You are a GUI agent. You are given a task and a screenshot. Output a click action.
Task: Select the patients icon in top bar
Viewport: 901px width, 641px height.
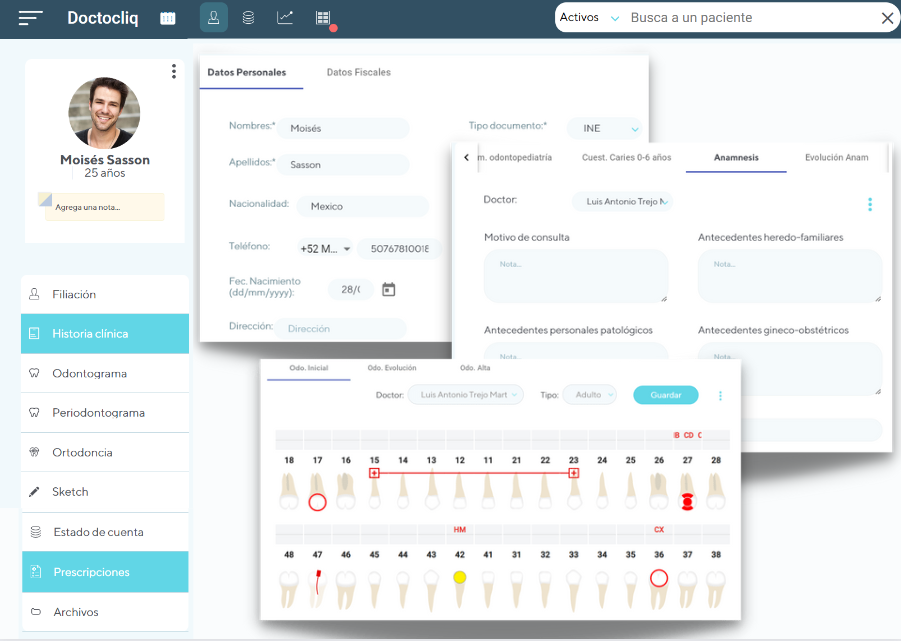213,18
